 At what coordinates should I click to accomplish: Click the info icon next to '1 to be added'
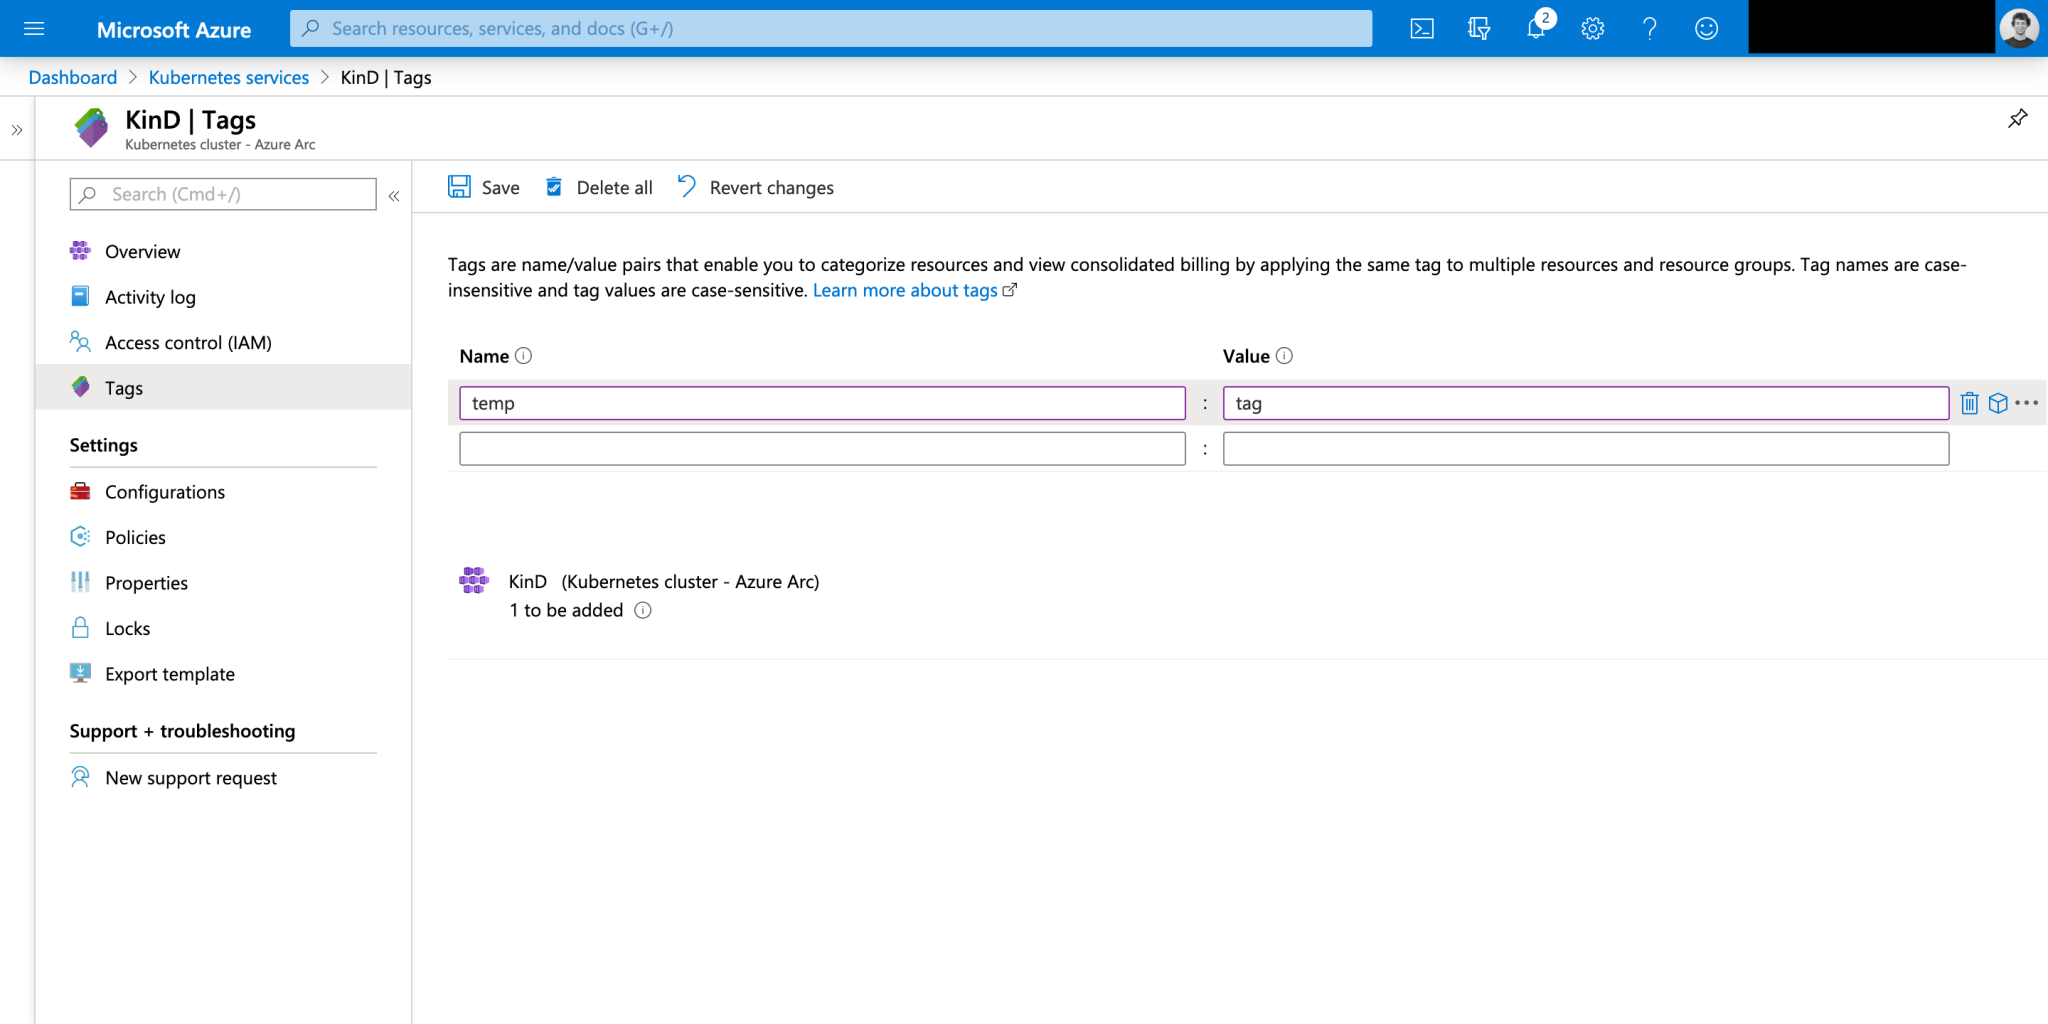643,610
